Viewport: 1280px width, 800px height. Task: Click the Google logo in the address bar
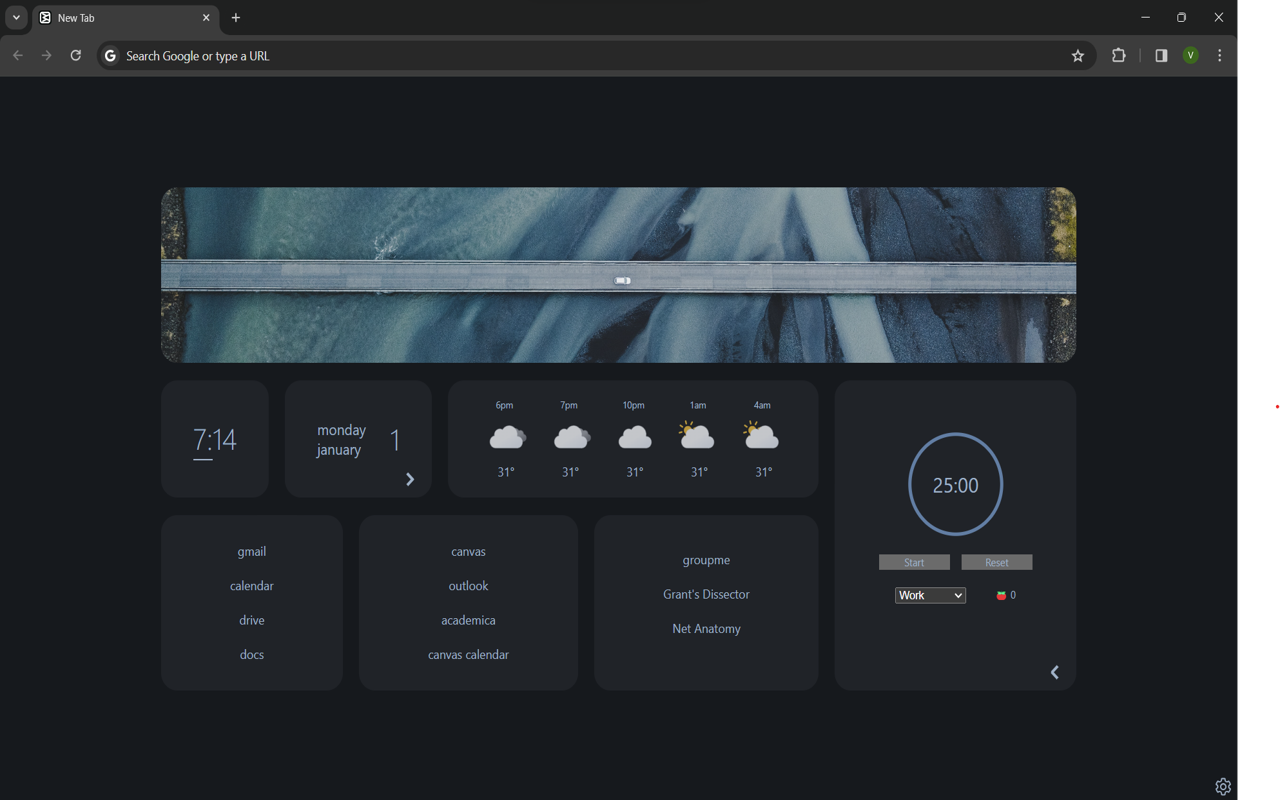(x=110, y=55)
